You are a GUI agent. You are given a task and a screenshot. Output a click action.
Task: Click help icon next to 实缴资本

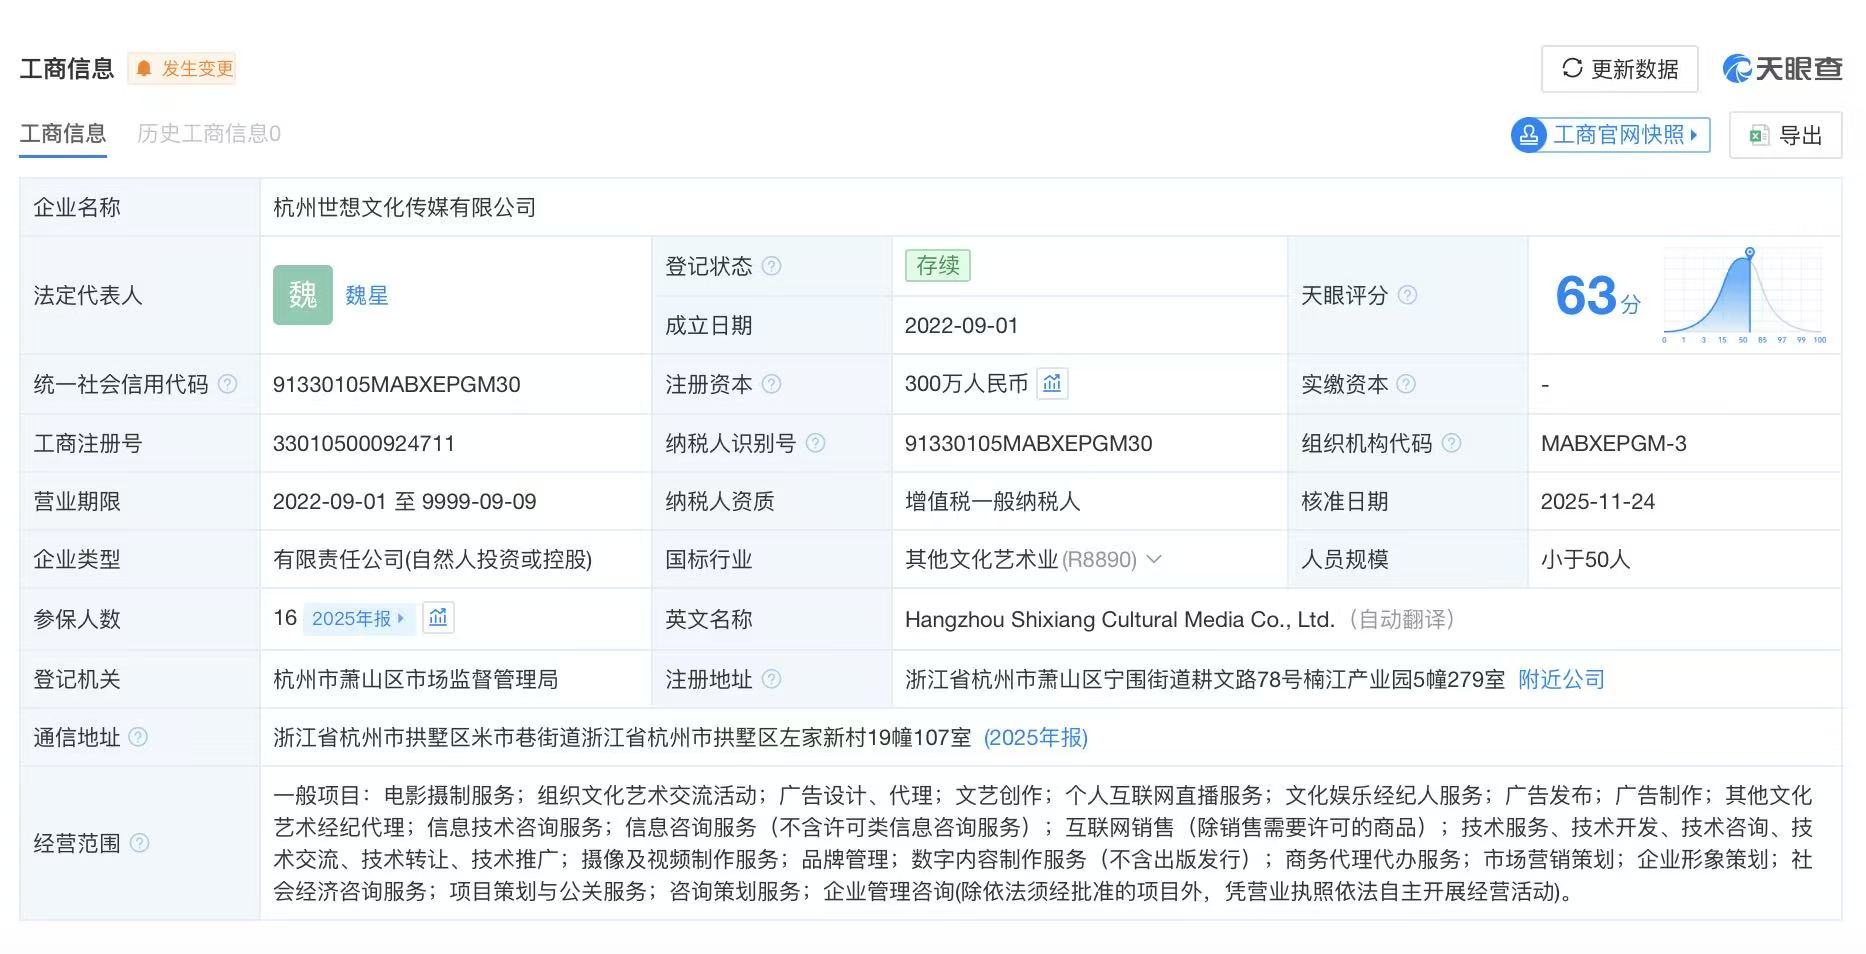(x=1406, y=384)
